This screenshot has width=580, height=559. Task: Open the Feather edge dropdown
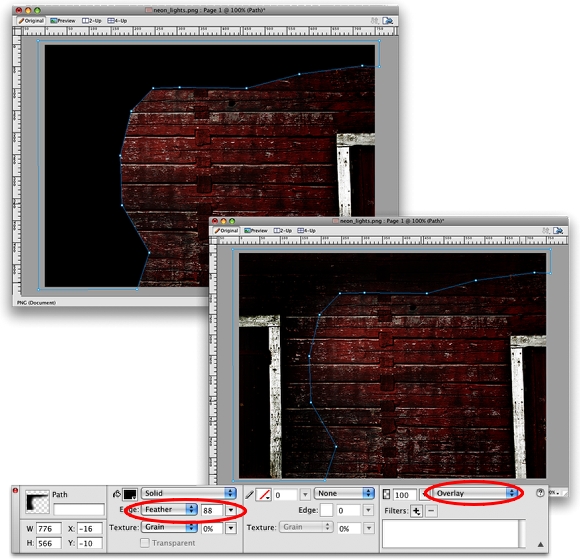coord(169,509)
